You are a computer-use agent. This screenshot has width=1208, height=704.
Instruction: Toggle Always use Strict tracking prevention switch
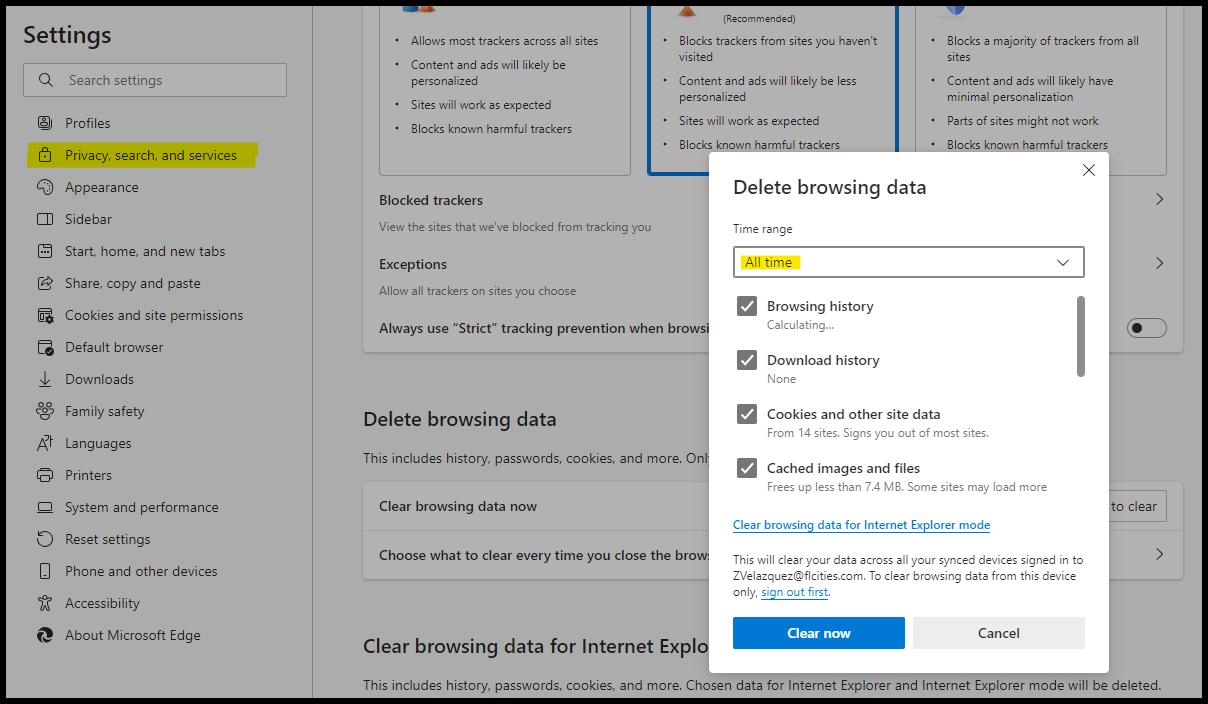(x=1146, y=328)
